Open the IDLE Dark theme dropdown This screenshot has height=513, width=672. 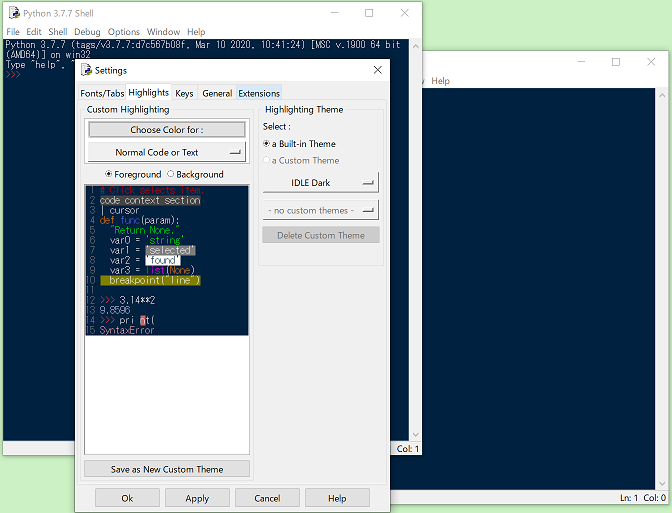[321, 183]
